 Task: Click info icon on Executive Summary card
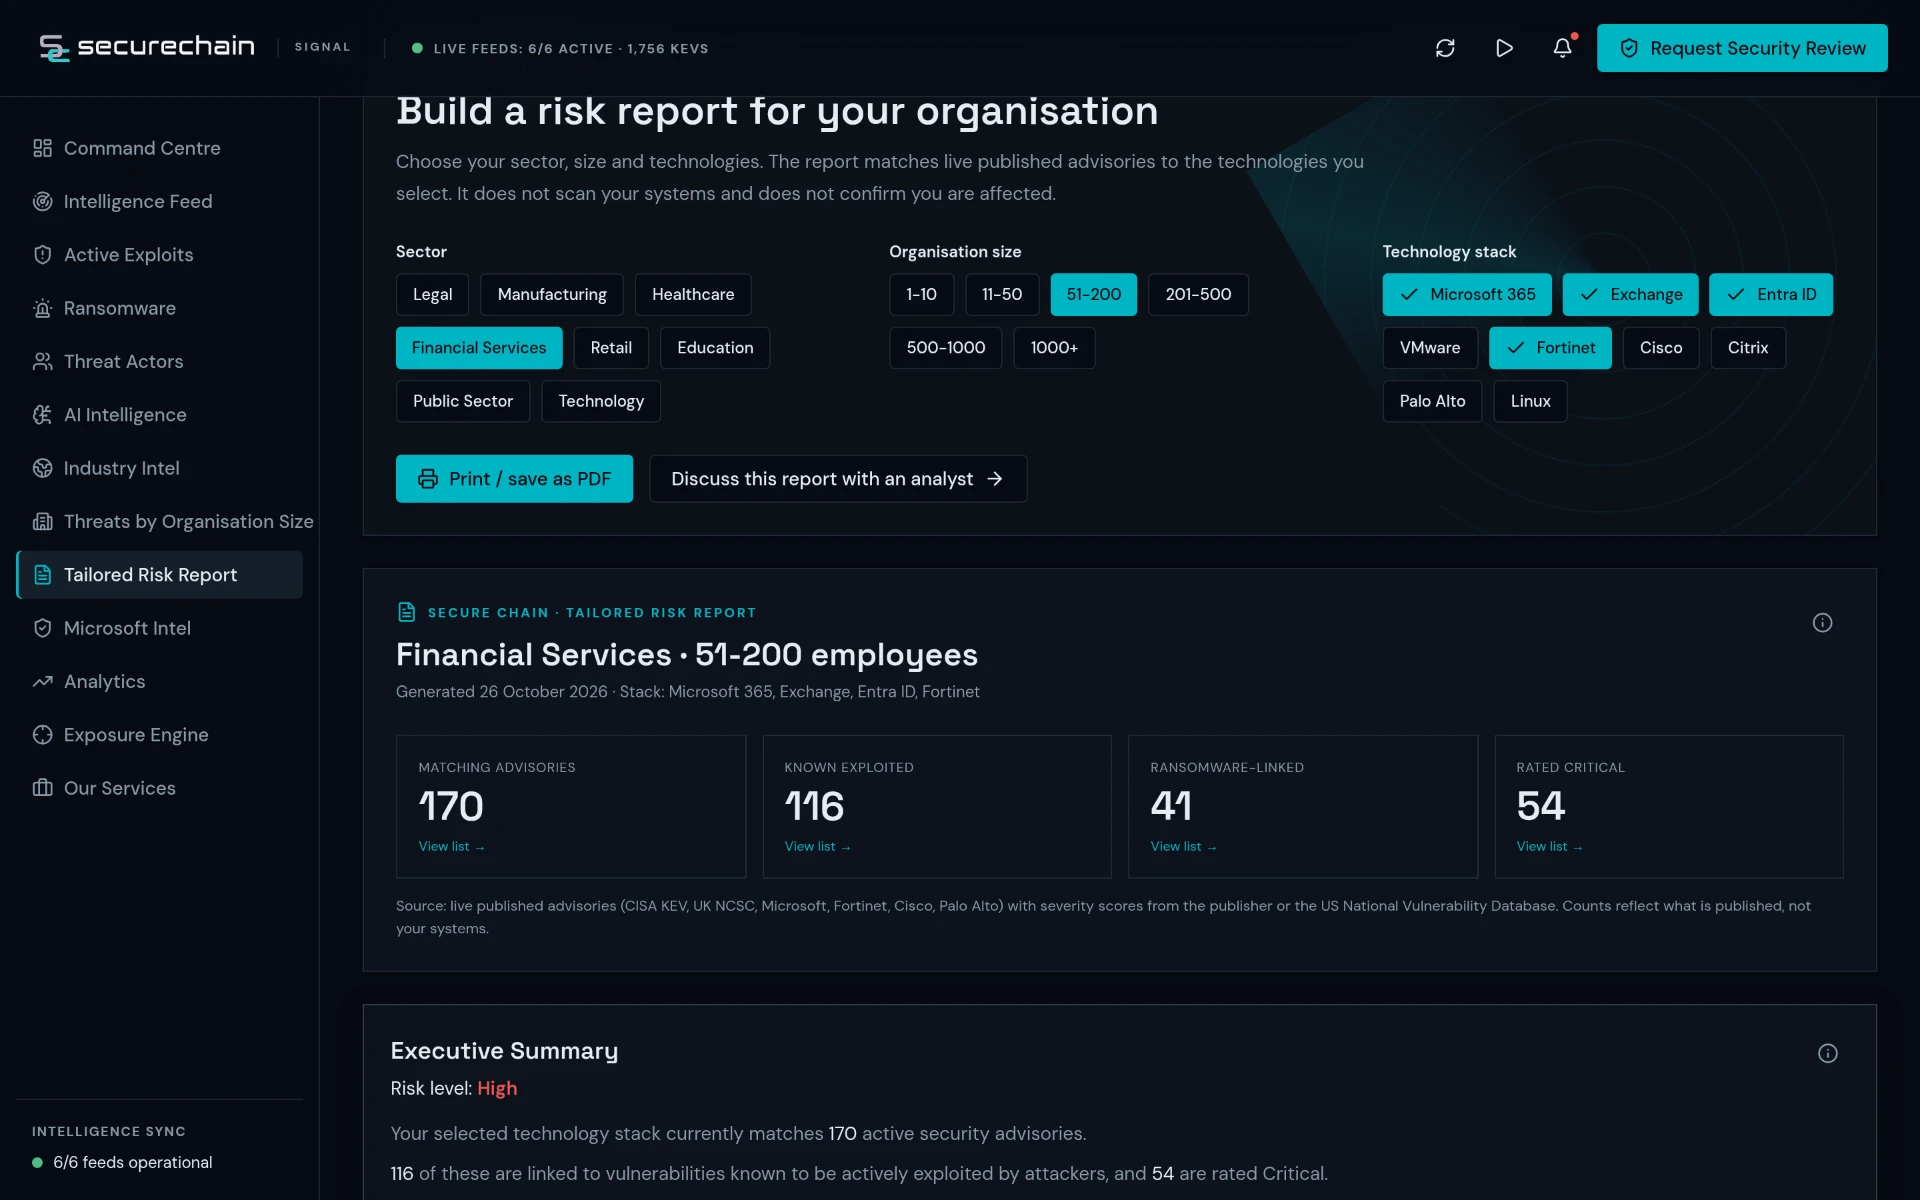coord(1827,1053)
